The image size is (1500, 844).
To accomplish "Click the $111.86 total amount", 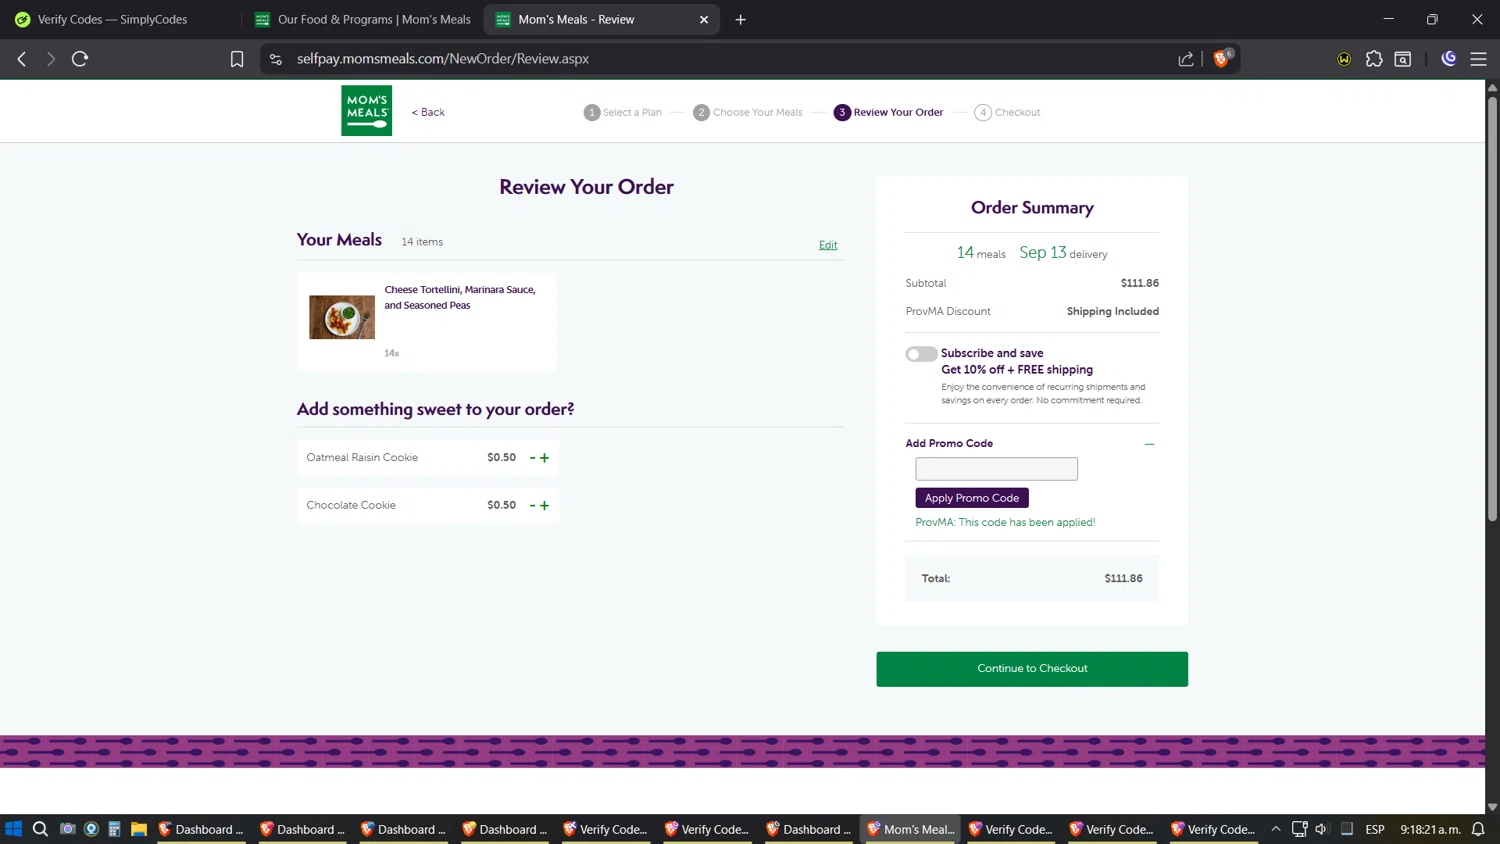I will (1123, 578).
